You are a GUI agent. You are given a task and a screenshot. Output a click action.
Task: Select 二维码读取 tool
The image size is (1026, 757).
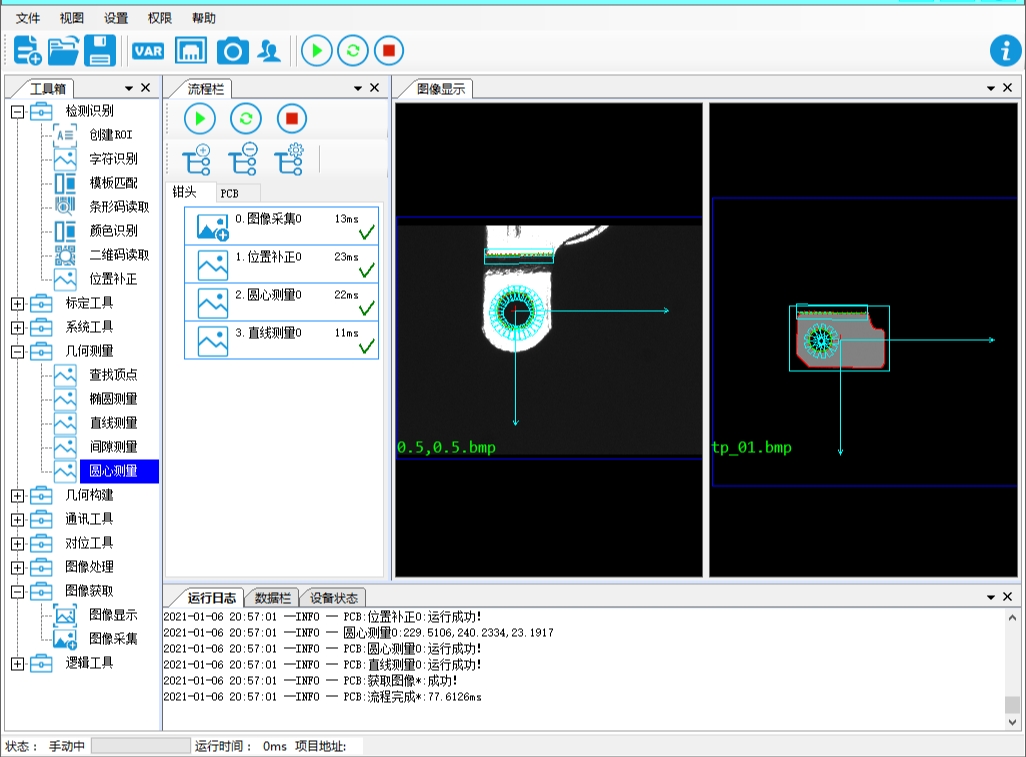(119, 255)
